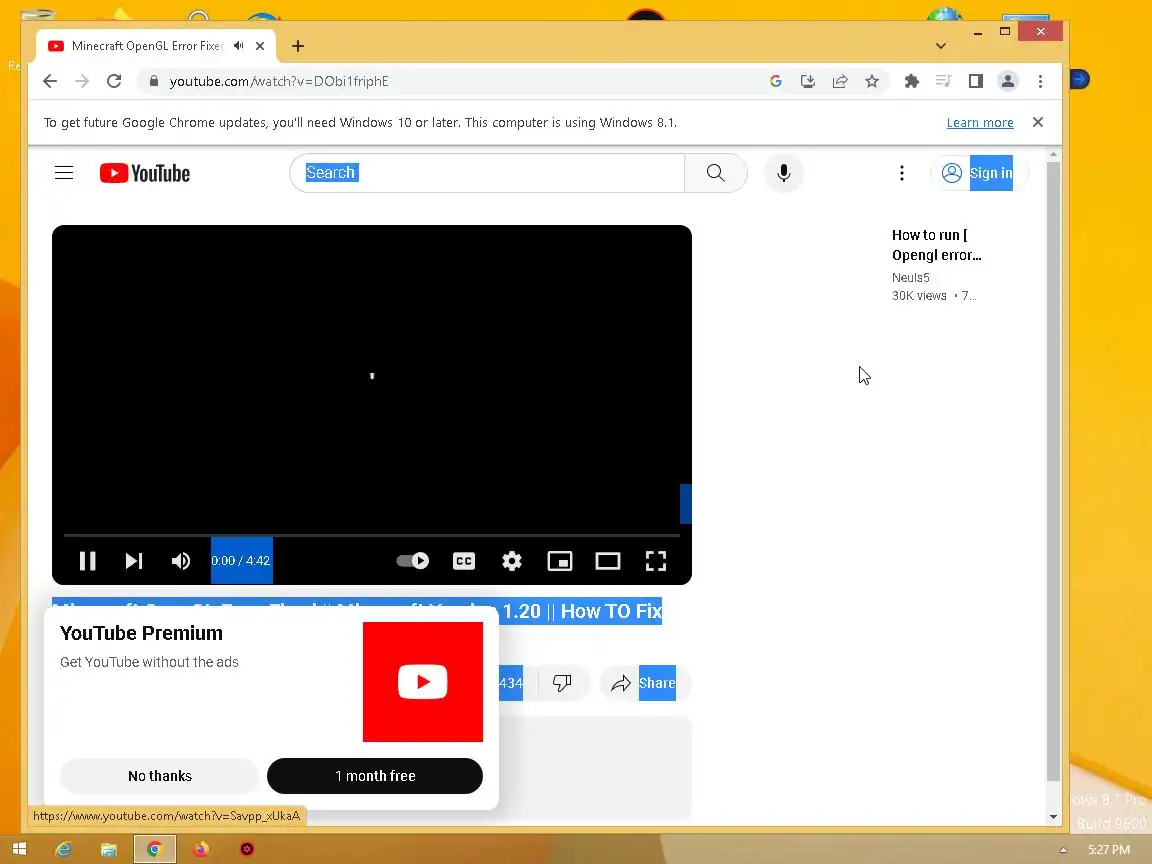Show hidden system tray icons
Image resolution: width=1152 pixels, height=864 pixels.
pyautogui.click(x=1062, y=850)
